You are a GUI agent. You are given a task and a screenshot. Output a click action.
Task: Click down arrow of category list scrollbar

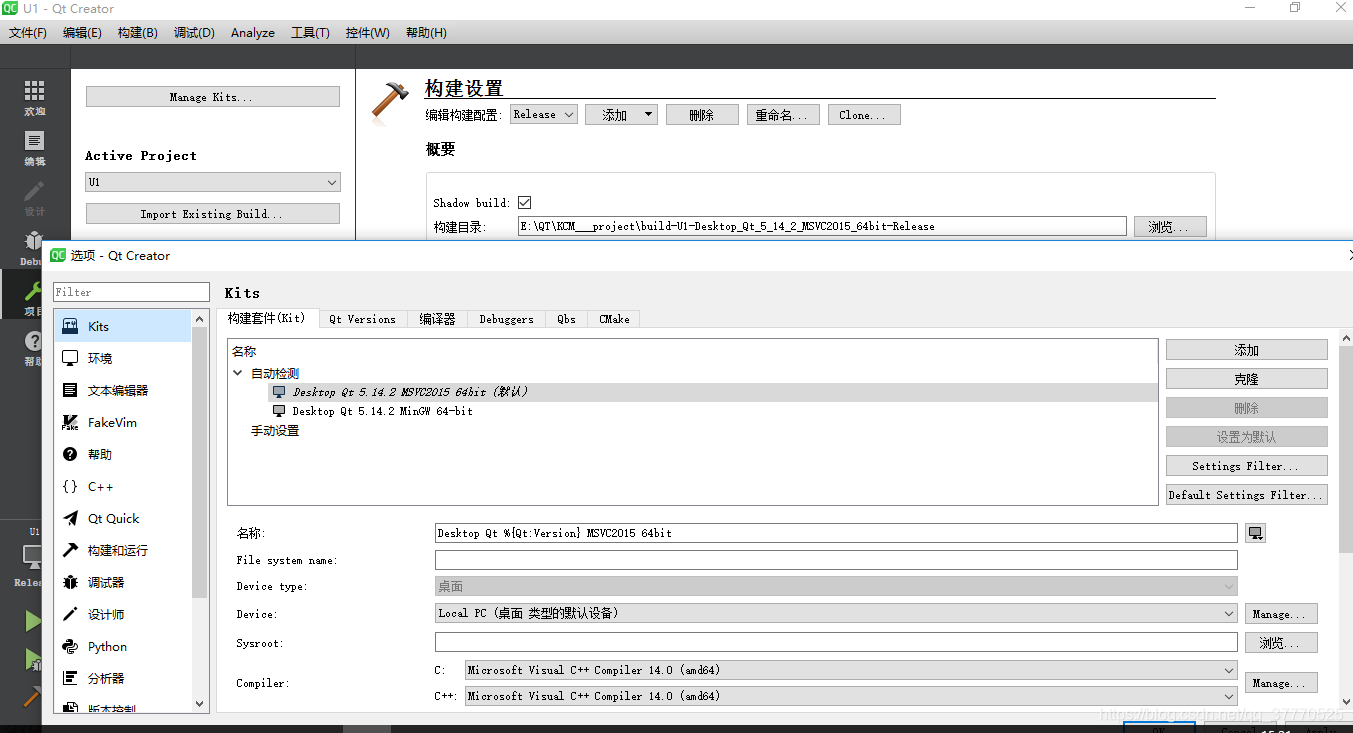199,704
